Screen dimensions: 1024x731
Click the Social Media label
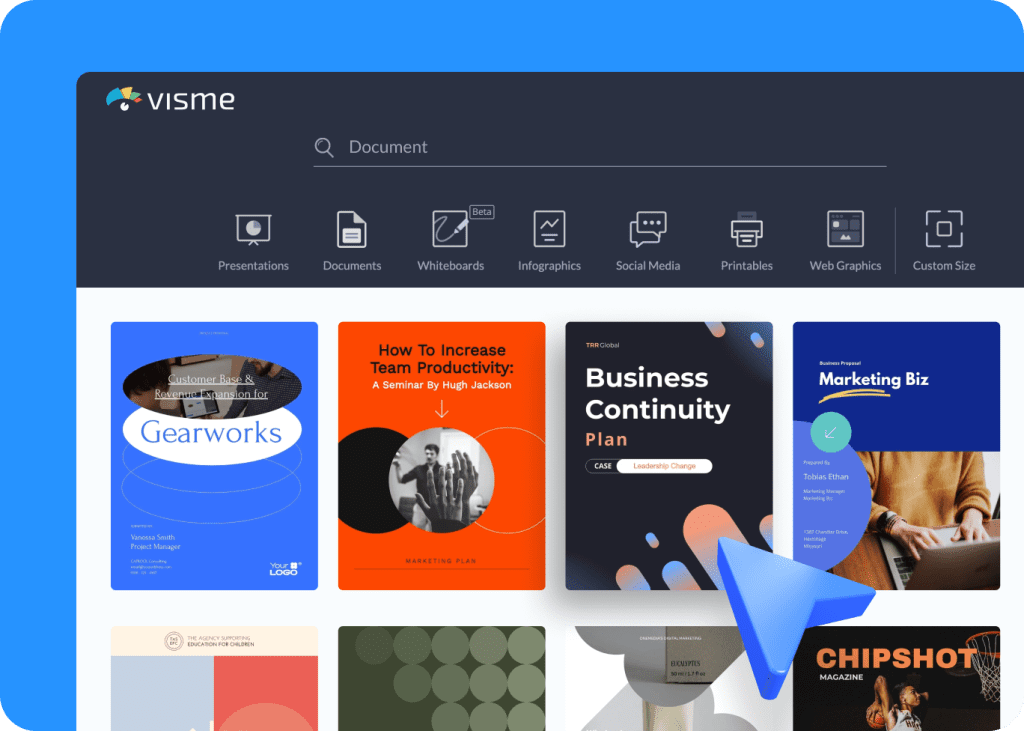648,266
